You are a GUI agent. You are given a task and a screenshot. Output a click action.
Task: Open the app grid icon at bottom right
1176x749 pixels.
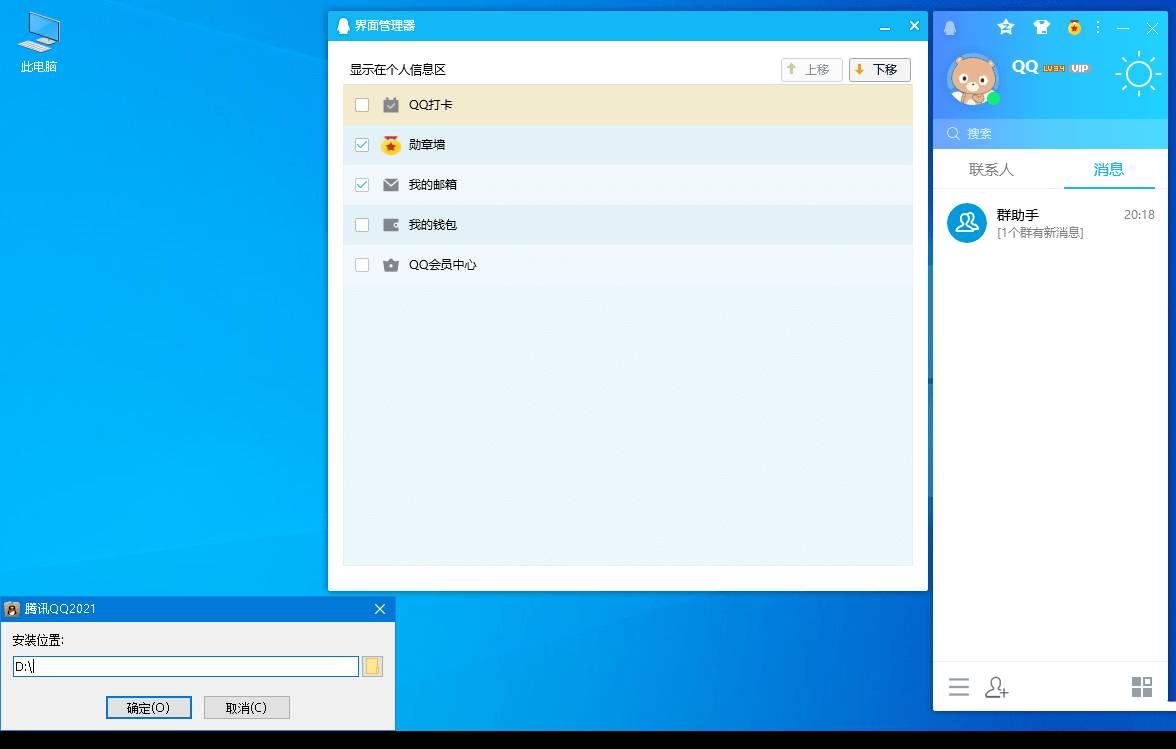1141,687
